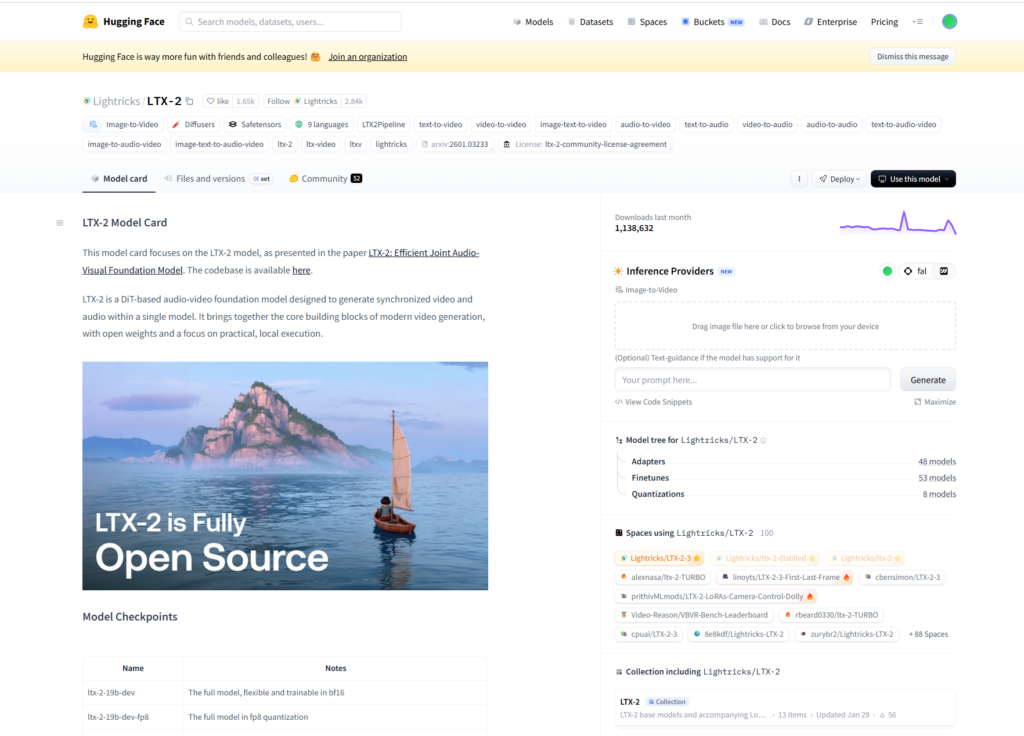Dismiss the organization banner message
Screen dimensions: 1024x736
[912, 57]
